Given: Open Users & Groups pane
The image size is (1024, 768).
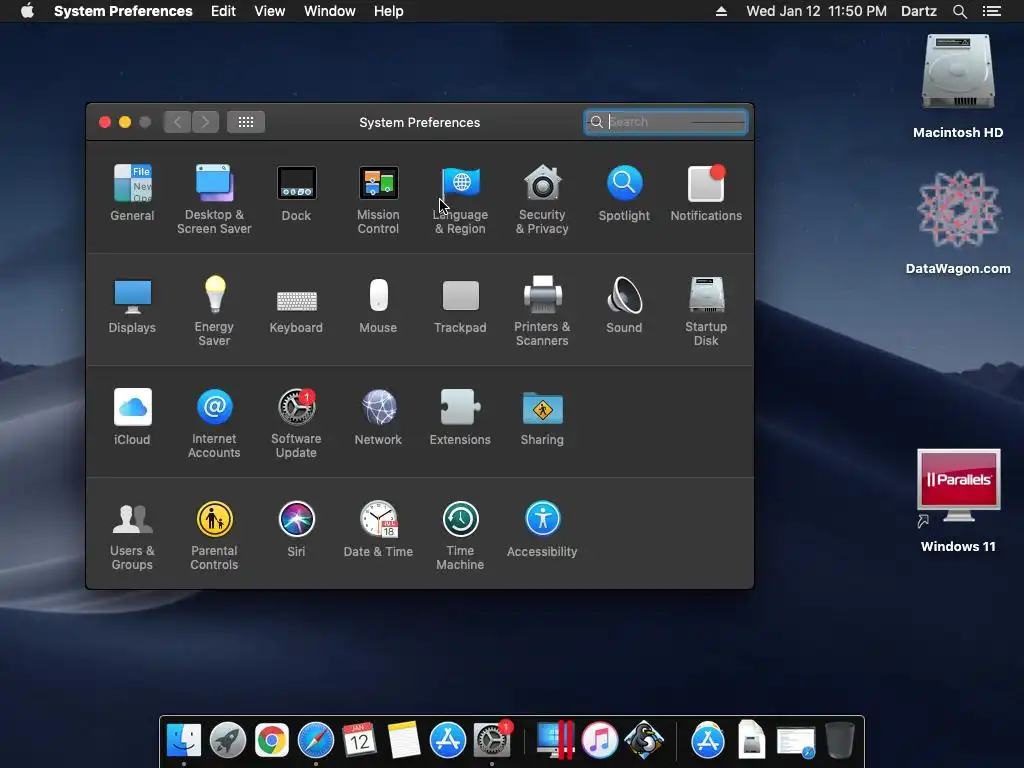Looking at the screenshot, I should tap(133, 536).
